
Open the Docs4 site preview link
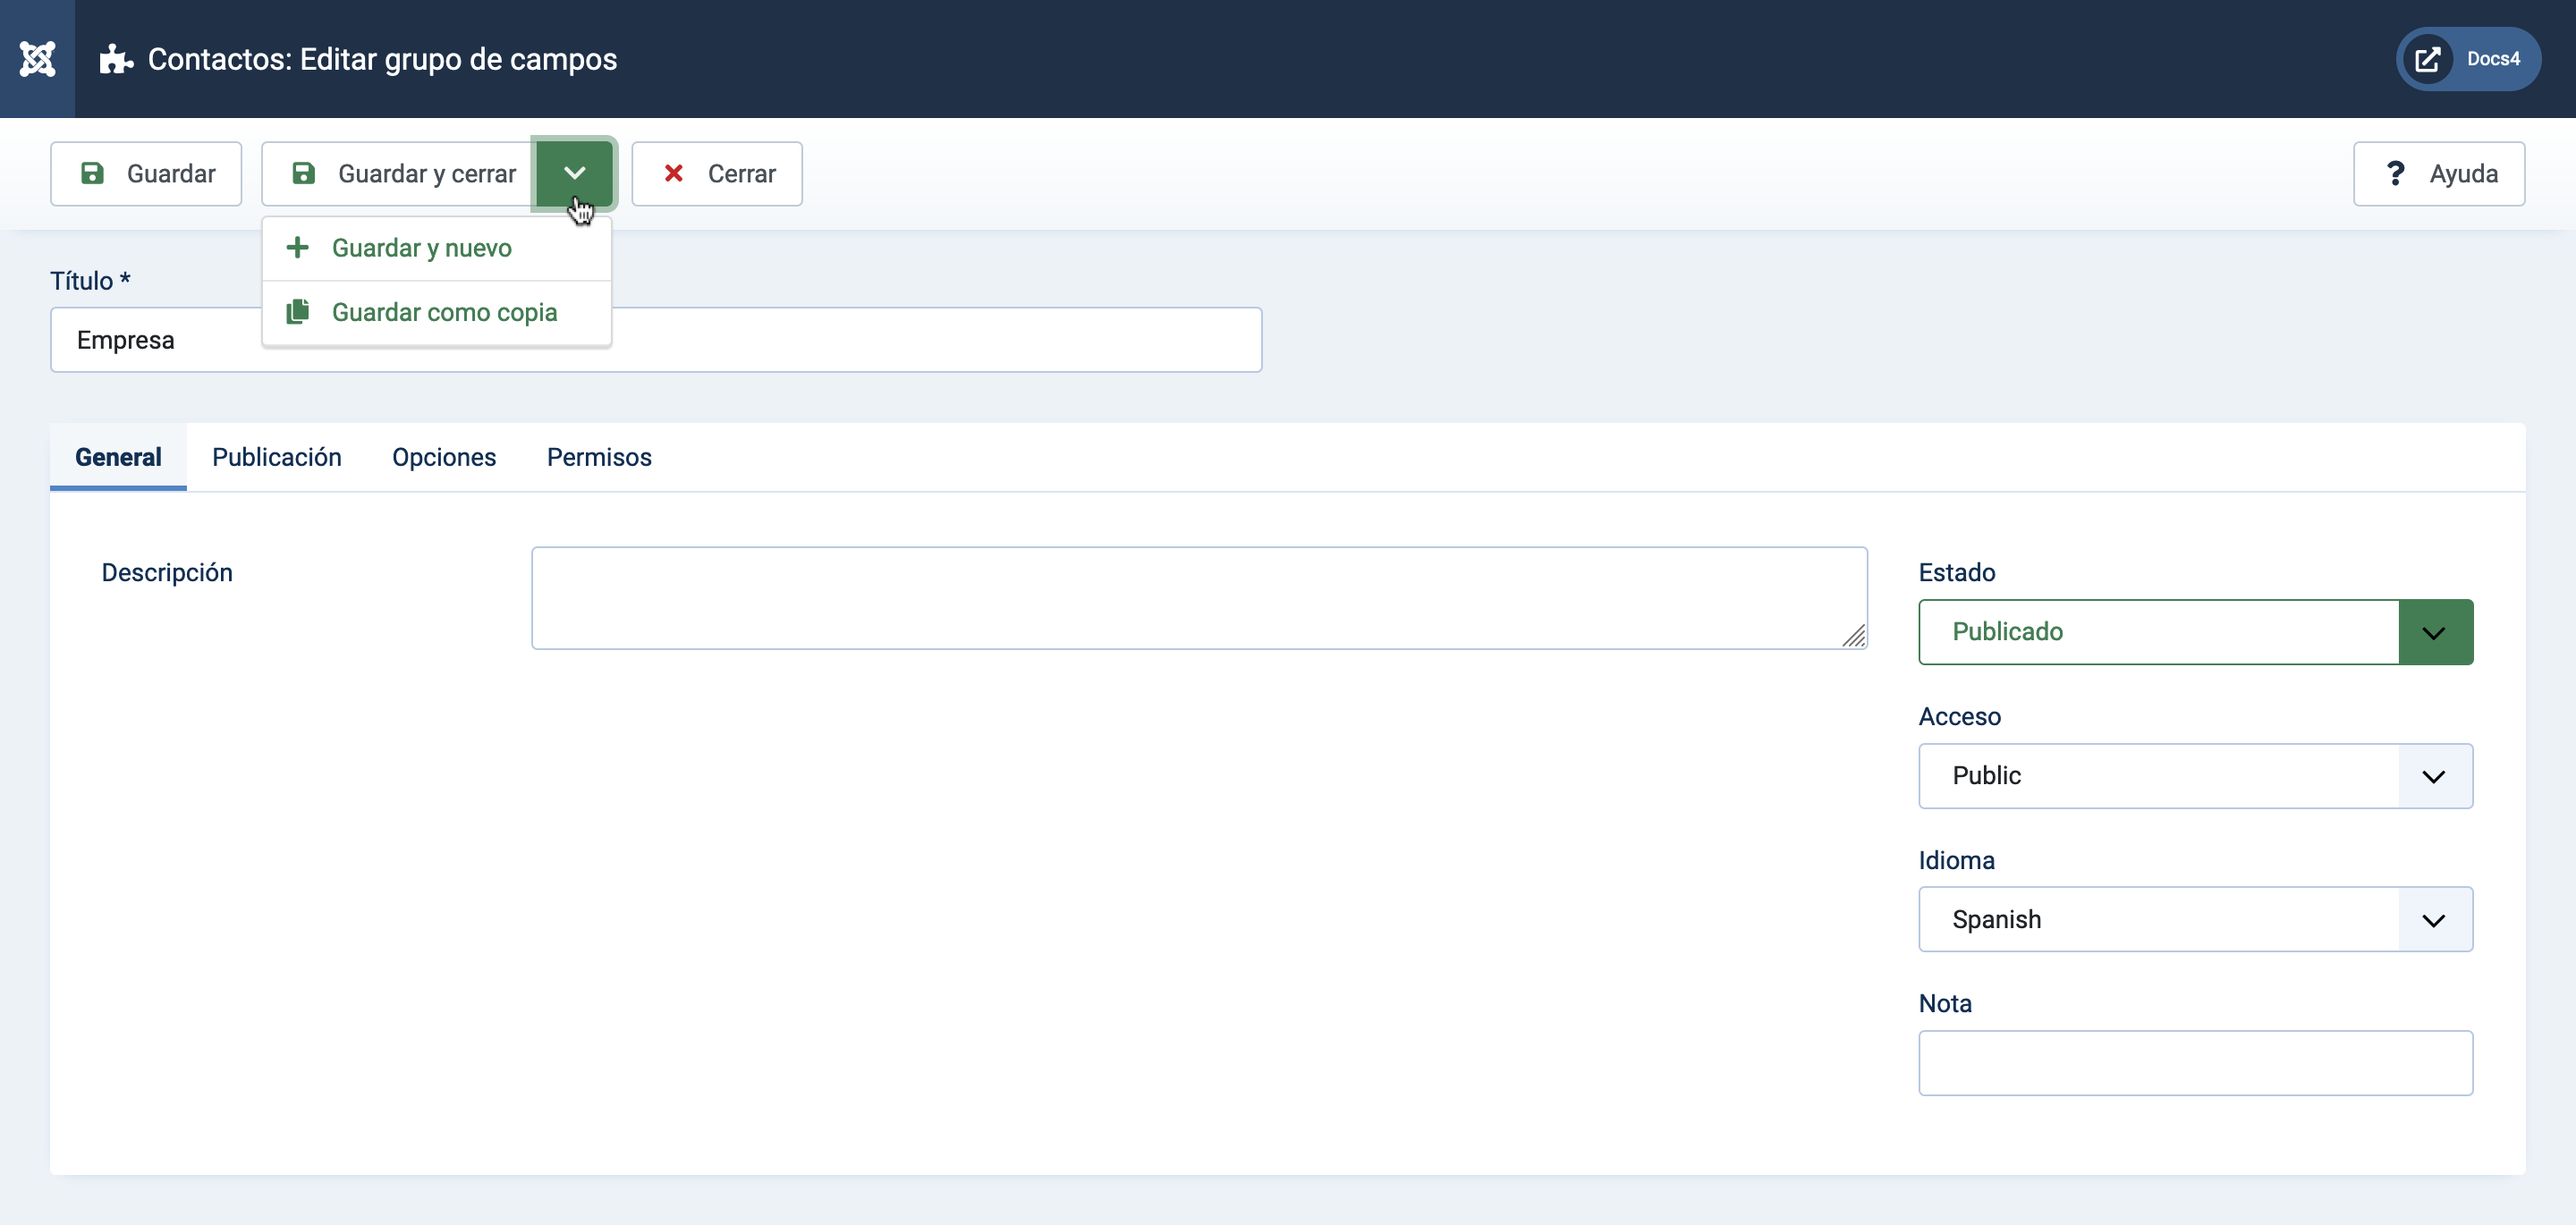pyautogui.click(x=2468, y=59)
